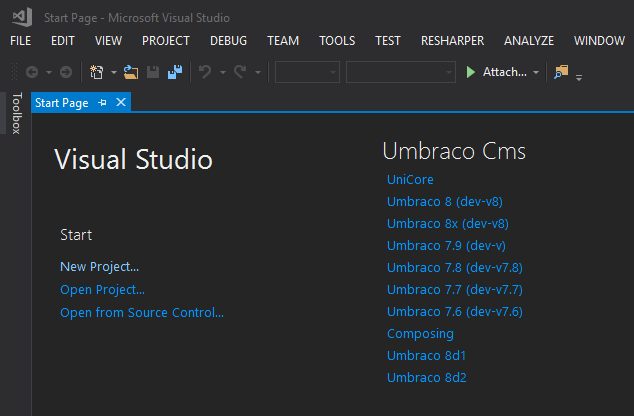Expand the Attach button dropdown arrow
Image resolution: width=634 pixels, height=416 pixels.
[536, 72]
